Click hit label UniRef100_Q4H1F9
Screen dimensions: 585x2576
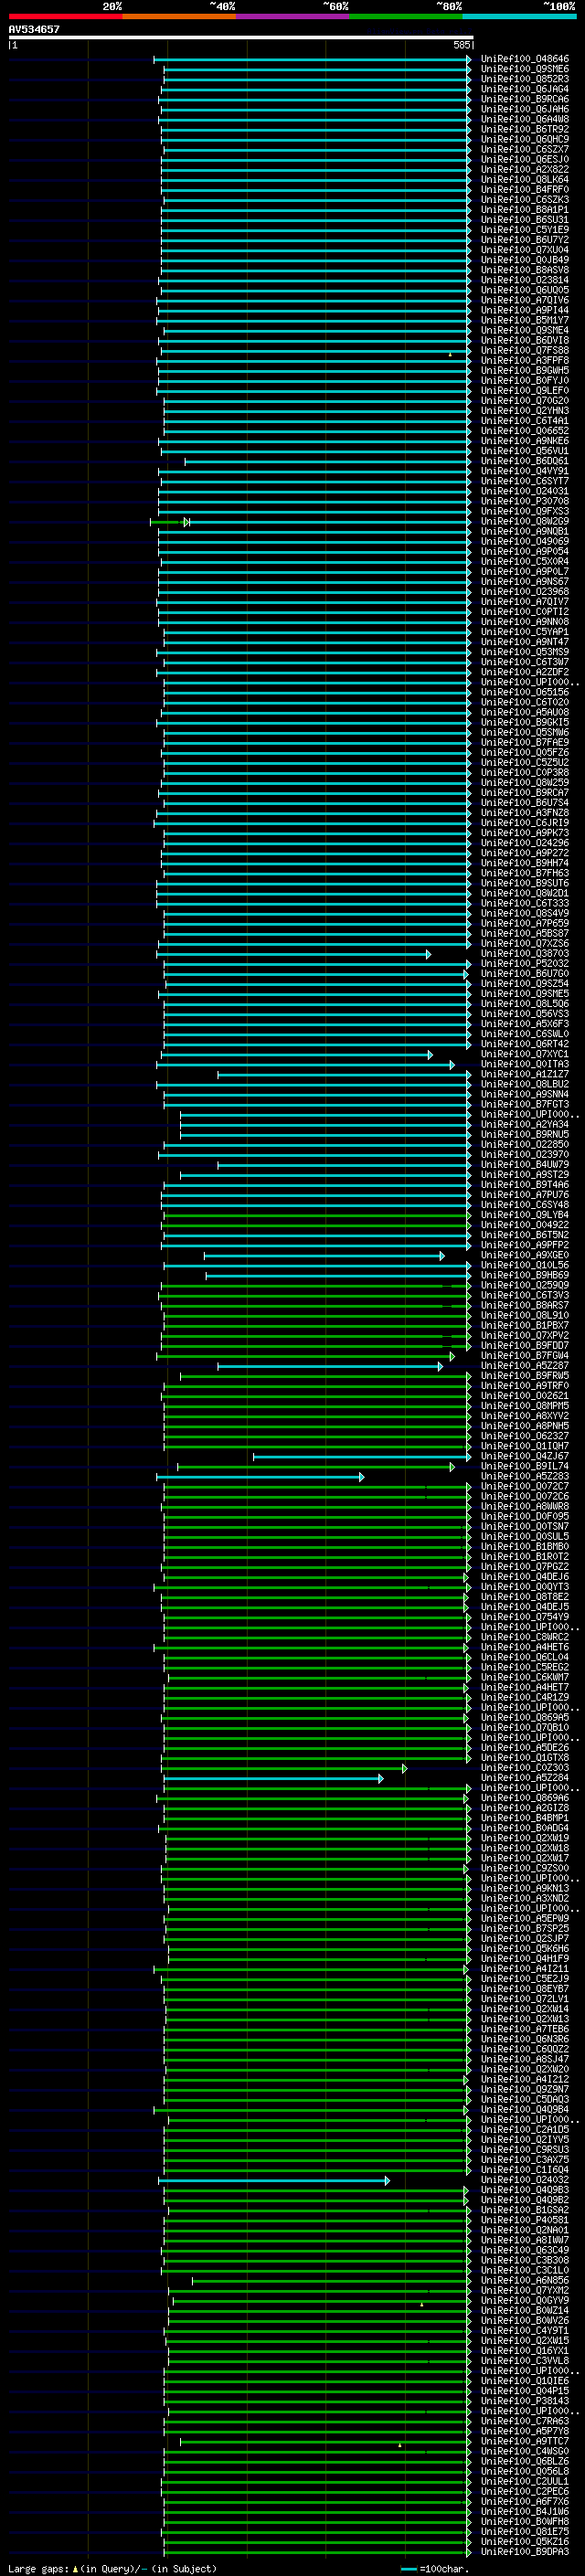tap(525, 1958)
